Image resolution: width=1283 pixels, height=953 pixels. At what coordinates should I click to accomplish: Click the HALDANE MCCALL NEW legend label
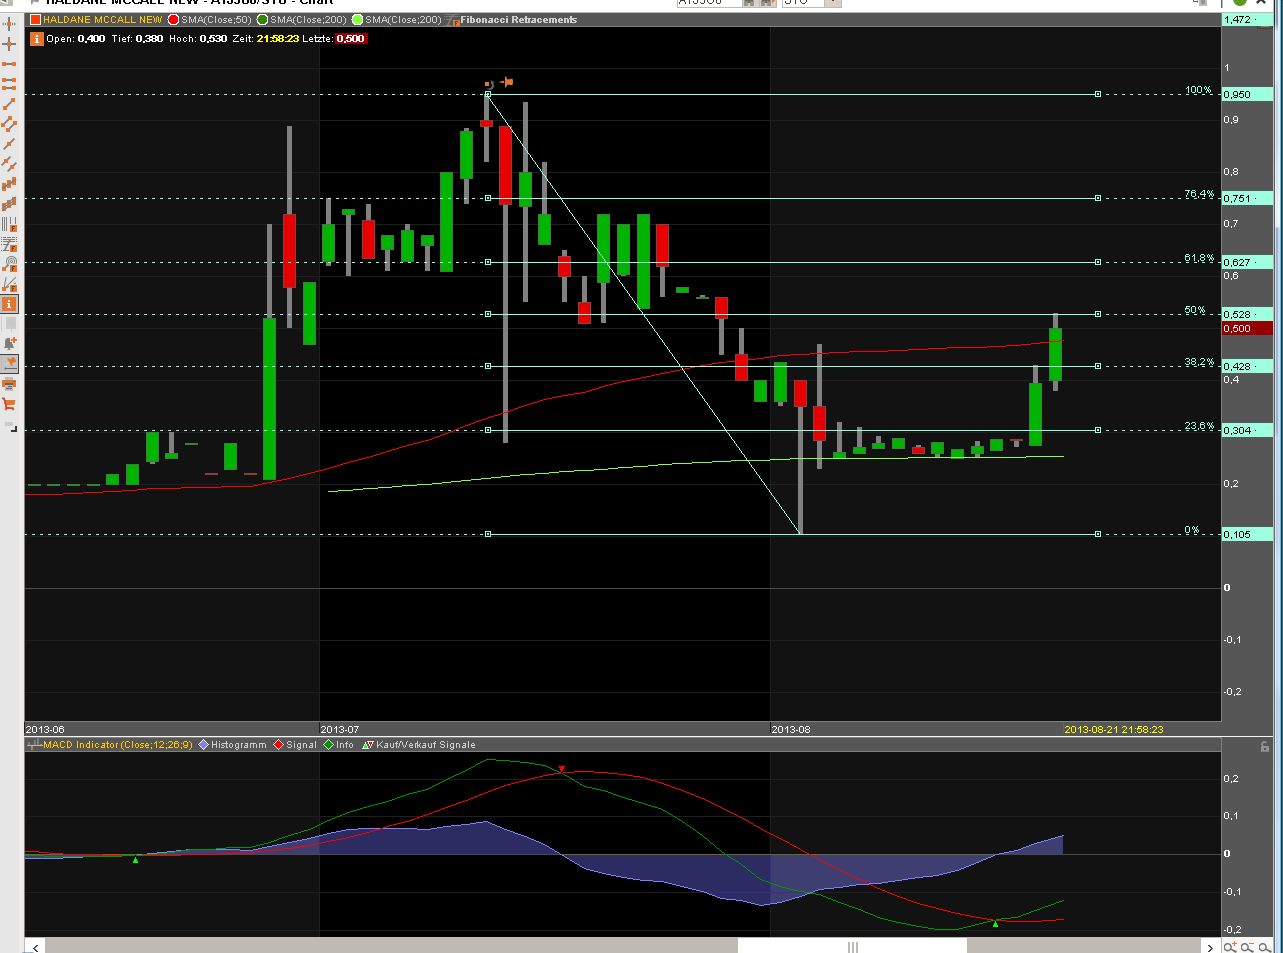[x=103, y=19]
